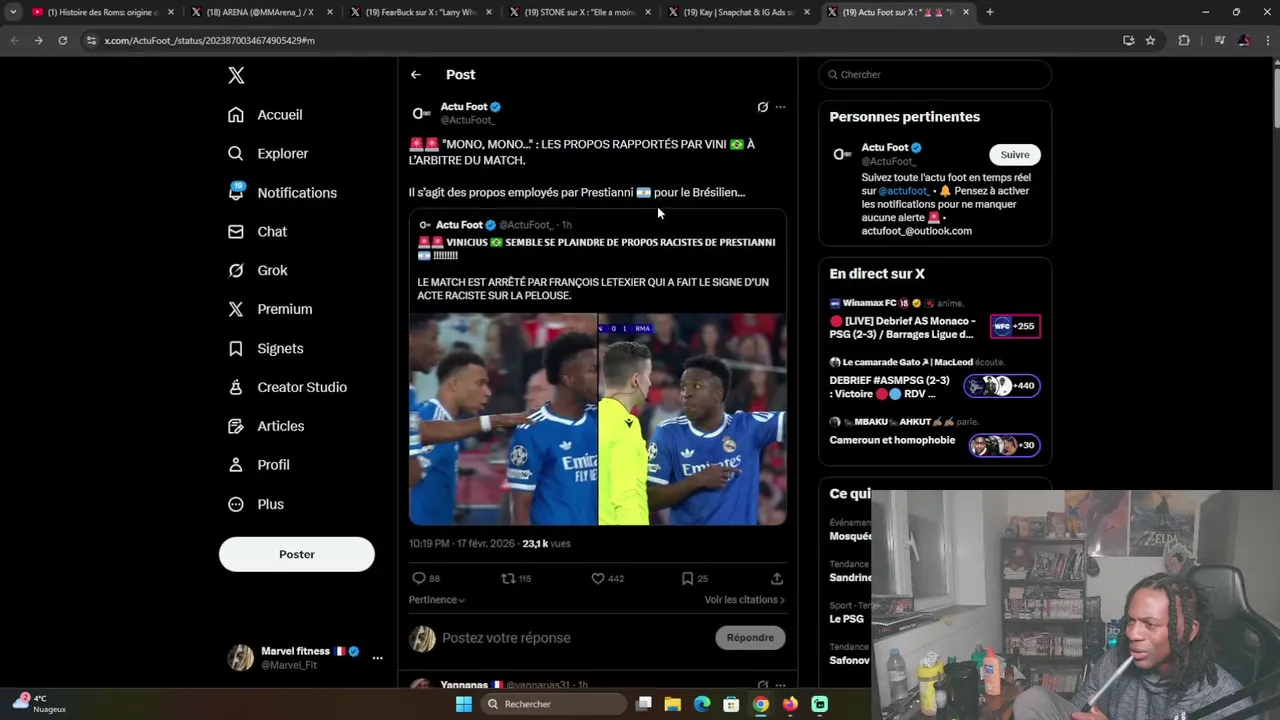Click the Marvel fitness profile avatar

click(x=240, y=657)
